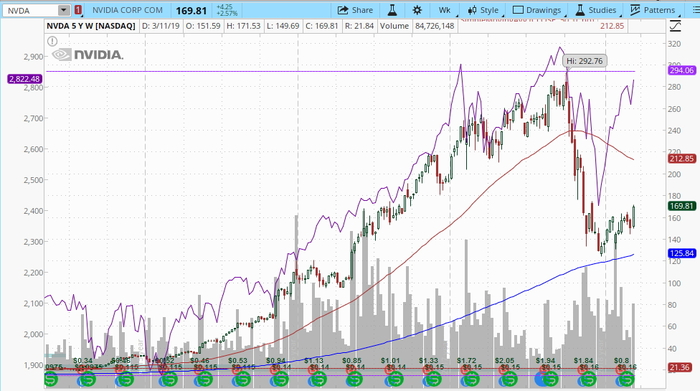The width and height of the screenshot is (700, 391).
Task: Click the chart info exclamation icon
Action: [52, 42]
